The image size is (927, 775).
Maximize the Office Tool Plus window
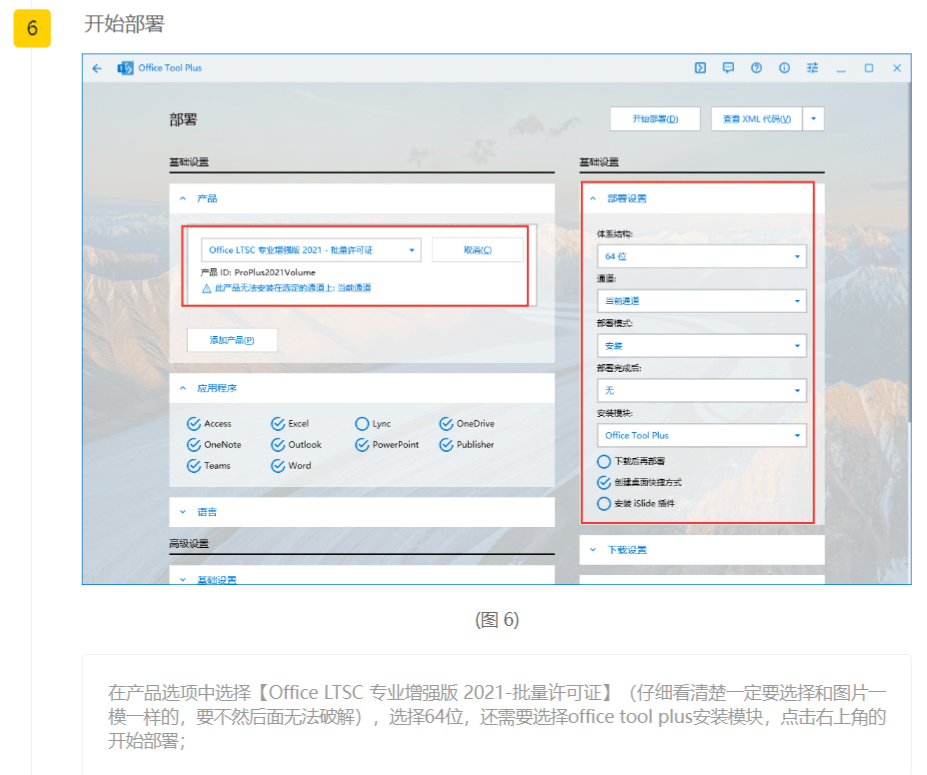pos(868,68)
